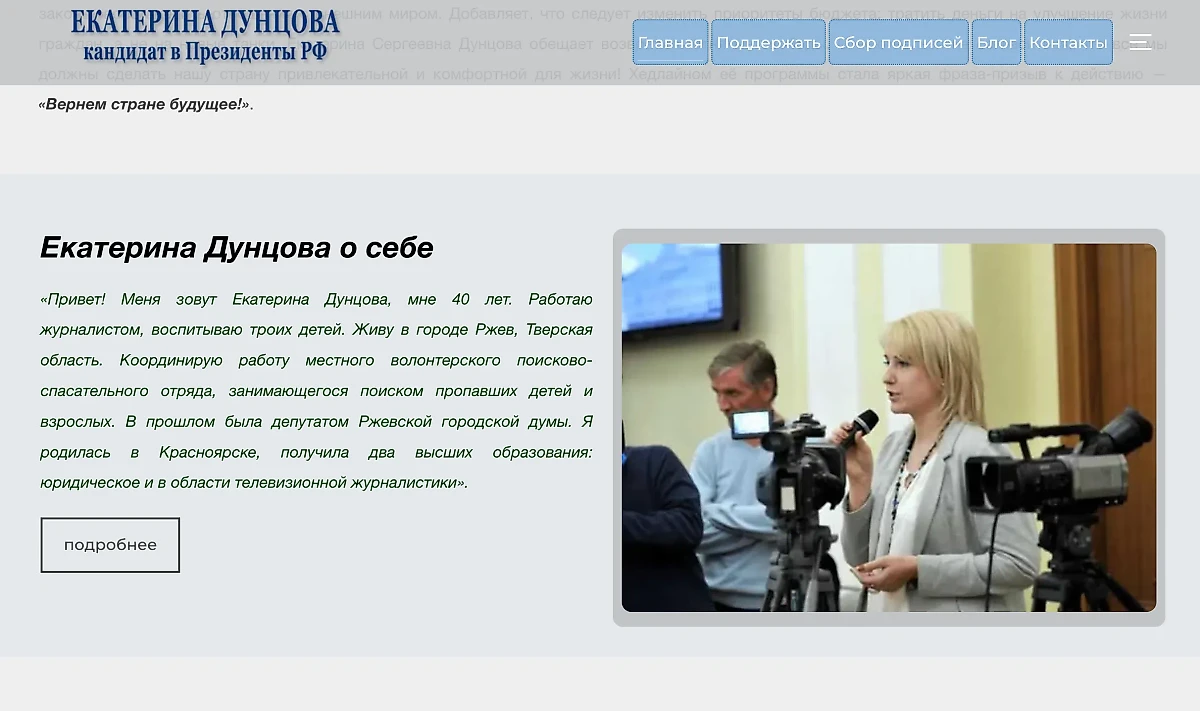
Task: Go to the Главная navigation item
Action: (670, 42)
